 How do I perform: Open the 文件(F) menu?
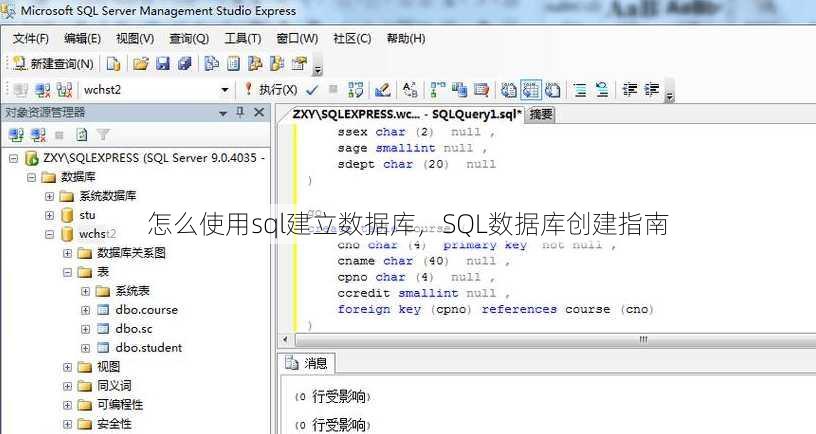click(x=31, y=39)
